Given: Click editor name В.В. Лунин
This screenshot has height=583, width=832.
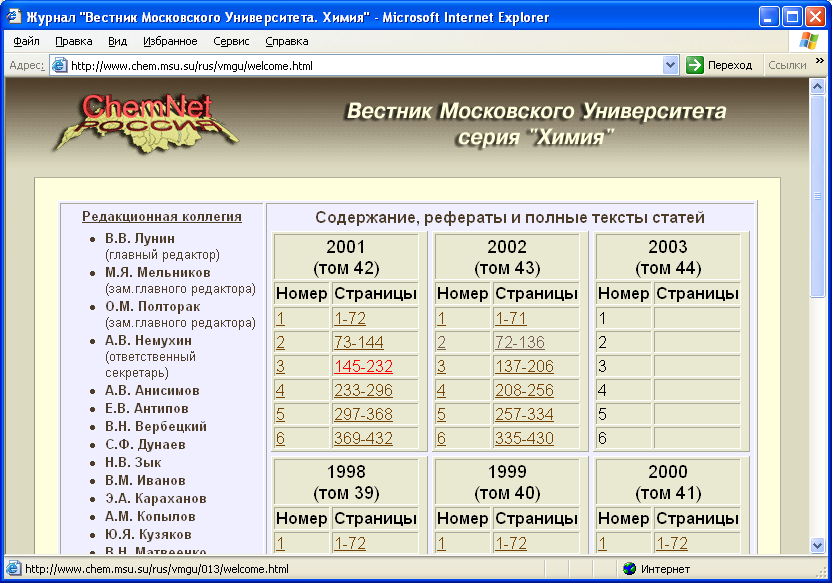Looking at the screenshot, I should (x=140, y=239).
